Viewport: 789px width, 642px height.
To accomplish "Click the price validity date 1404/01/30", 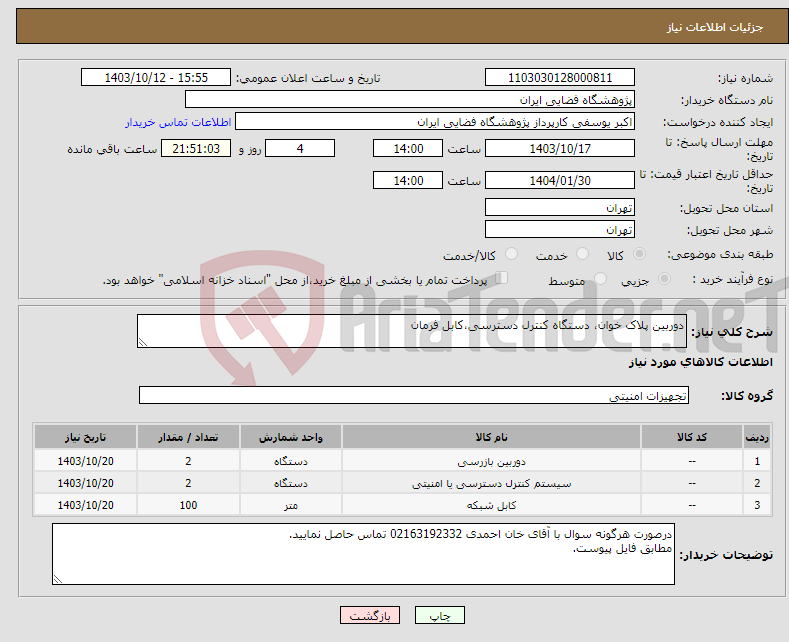I will (x=560, y=180).
